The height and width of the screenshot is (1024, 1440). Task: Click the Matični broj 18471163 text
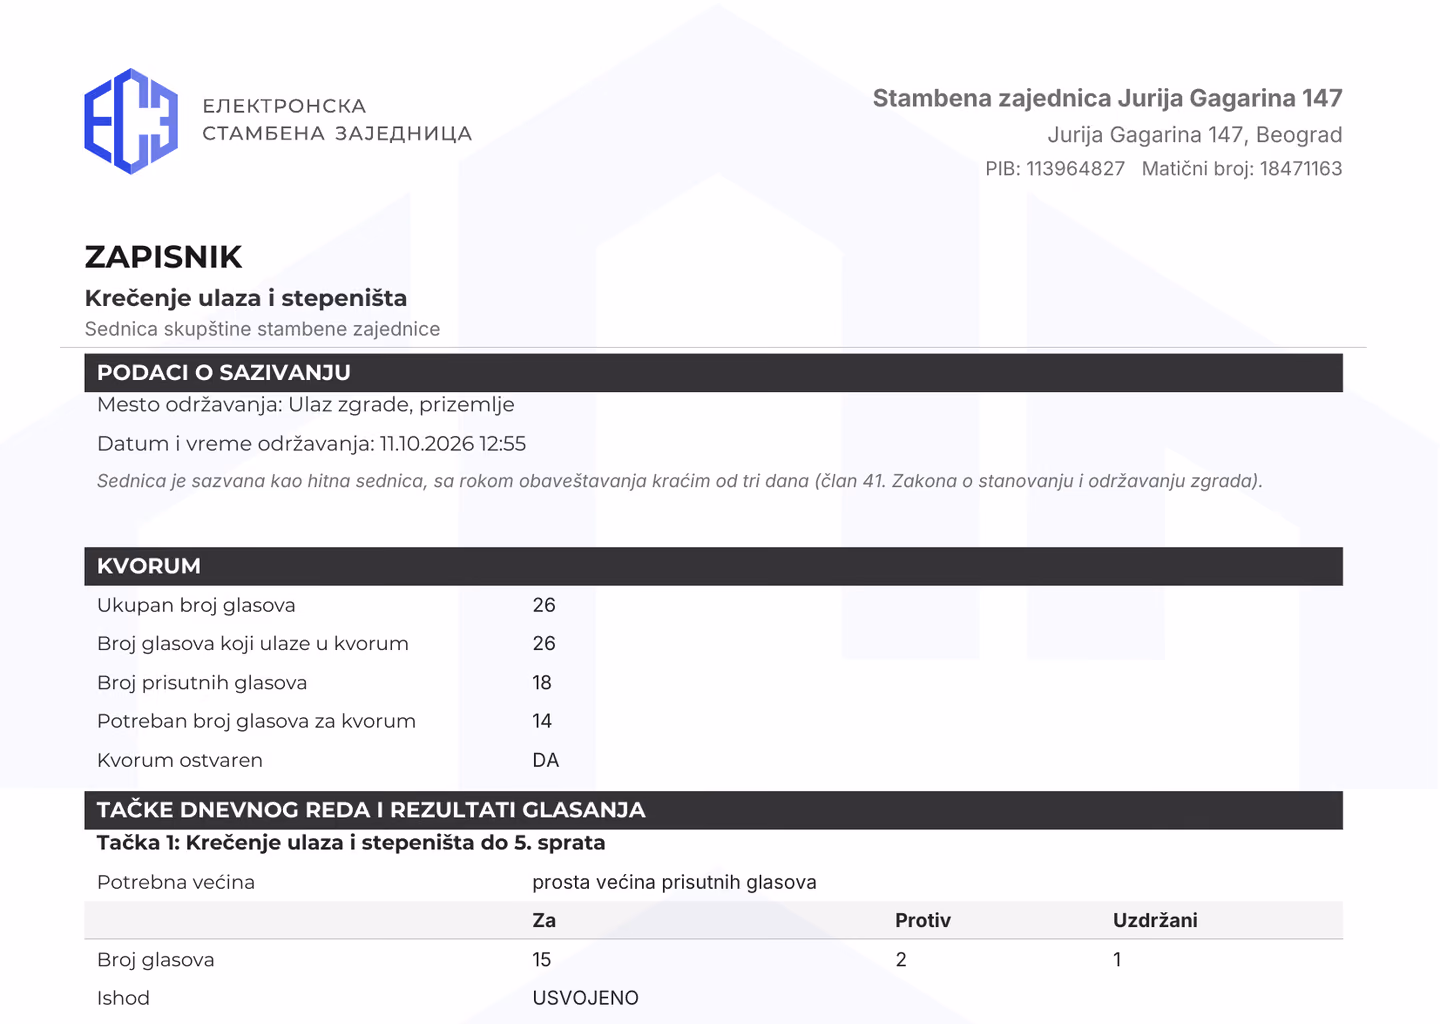(1242, 168)
